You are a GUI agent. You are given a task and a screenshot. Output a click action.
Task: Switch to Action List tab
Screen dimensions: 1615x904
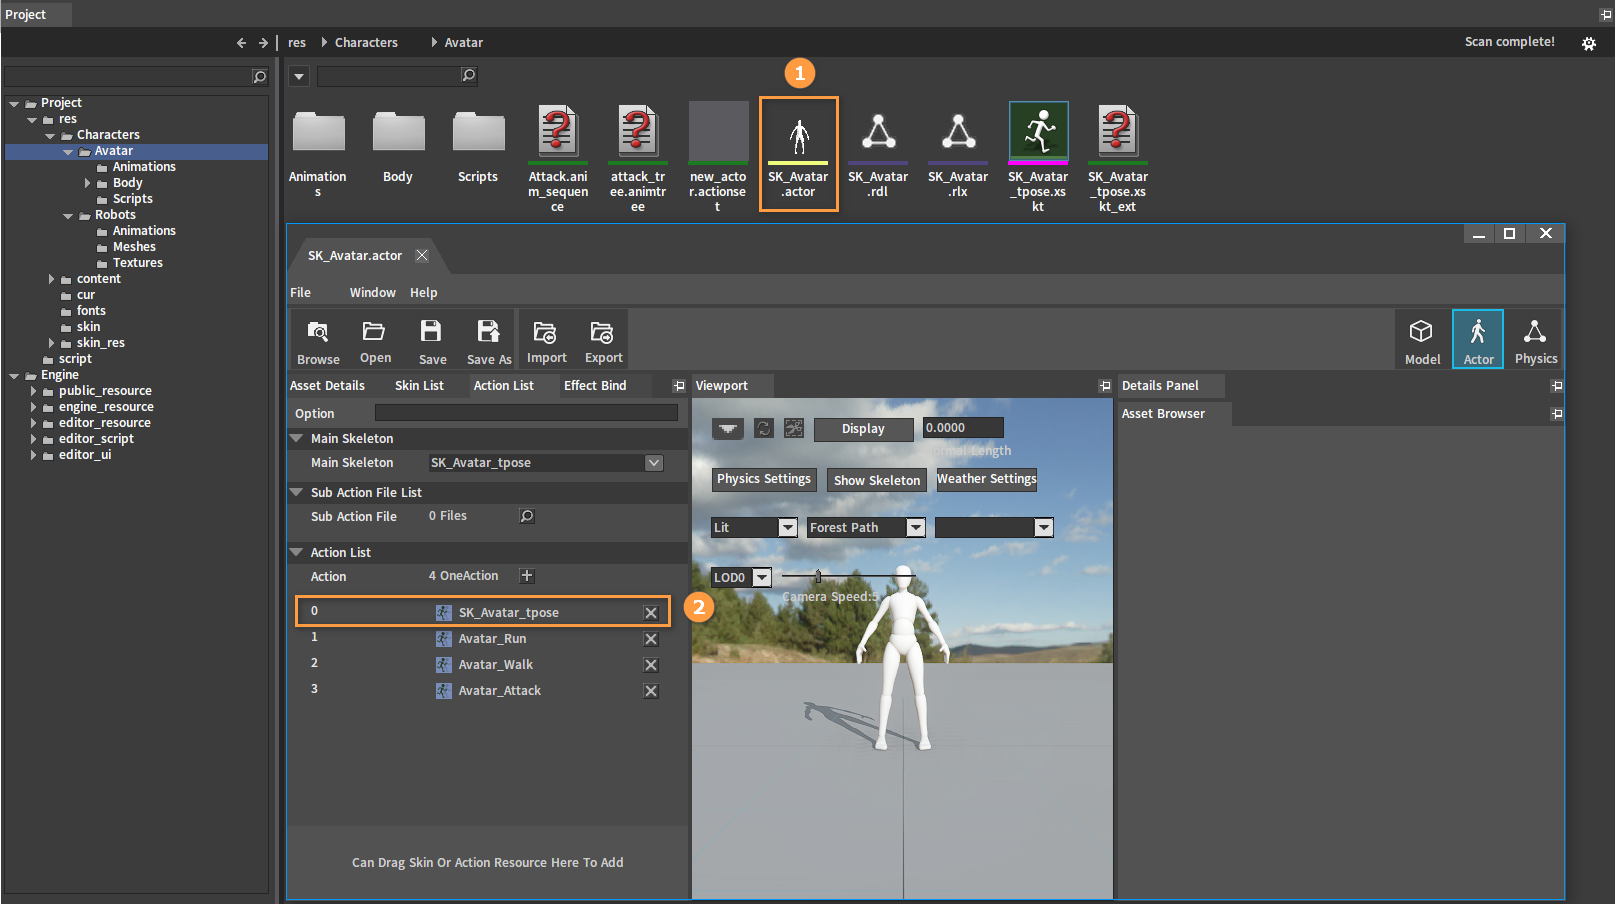(504, 386)
